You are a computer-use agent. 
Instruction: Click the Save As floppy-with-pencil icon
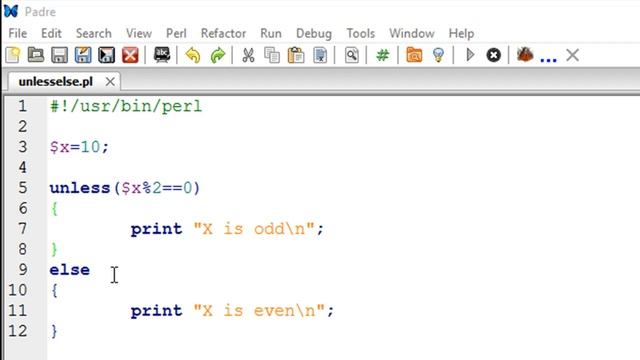(83, 55)
